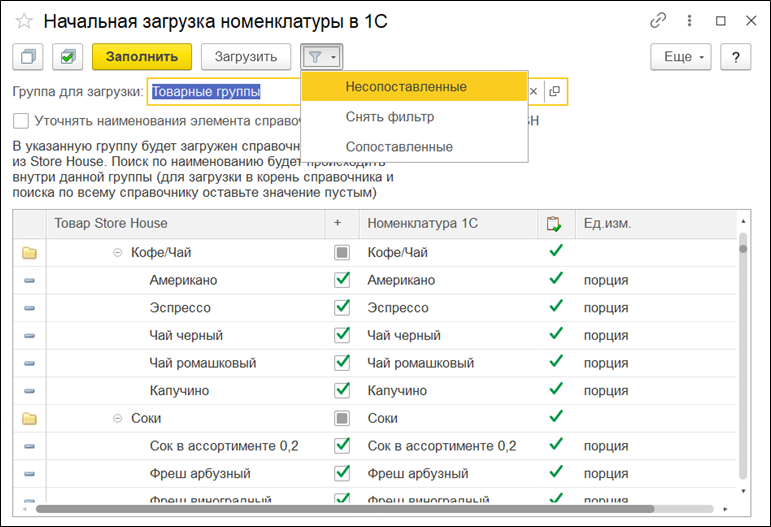Choose Снять фильтр from menu
This screenshot has height=527, width=771.
click(x=390, y=117)
